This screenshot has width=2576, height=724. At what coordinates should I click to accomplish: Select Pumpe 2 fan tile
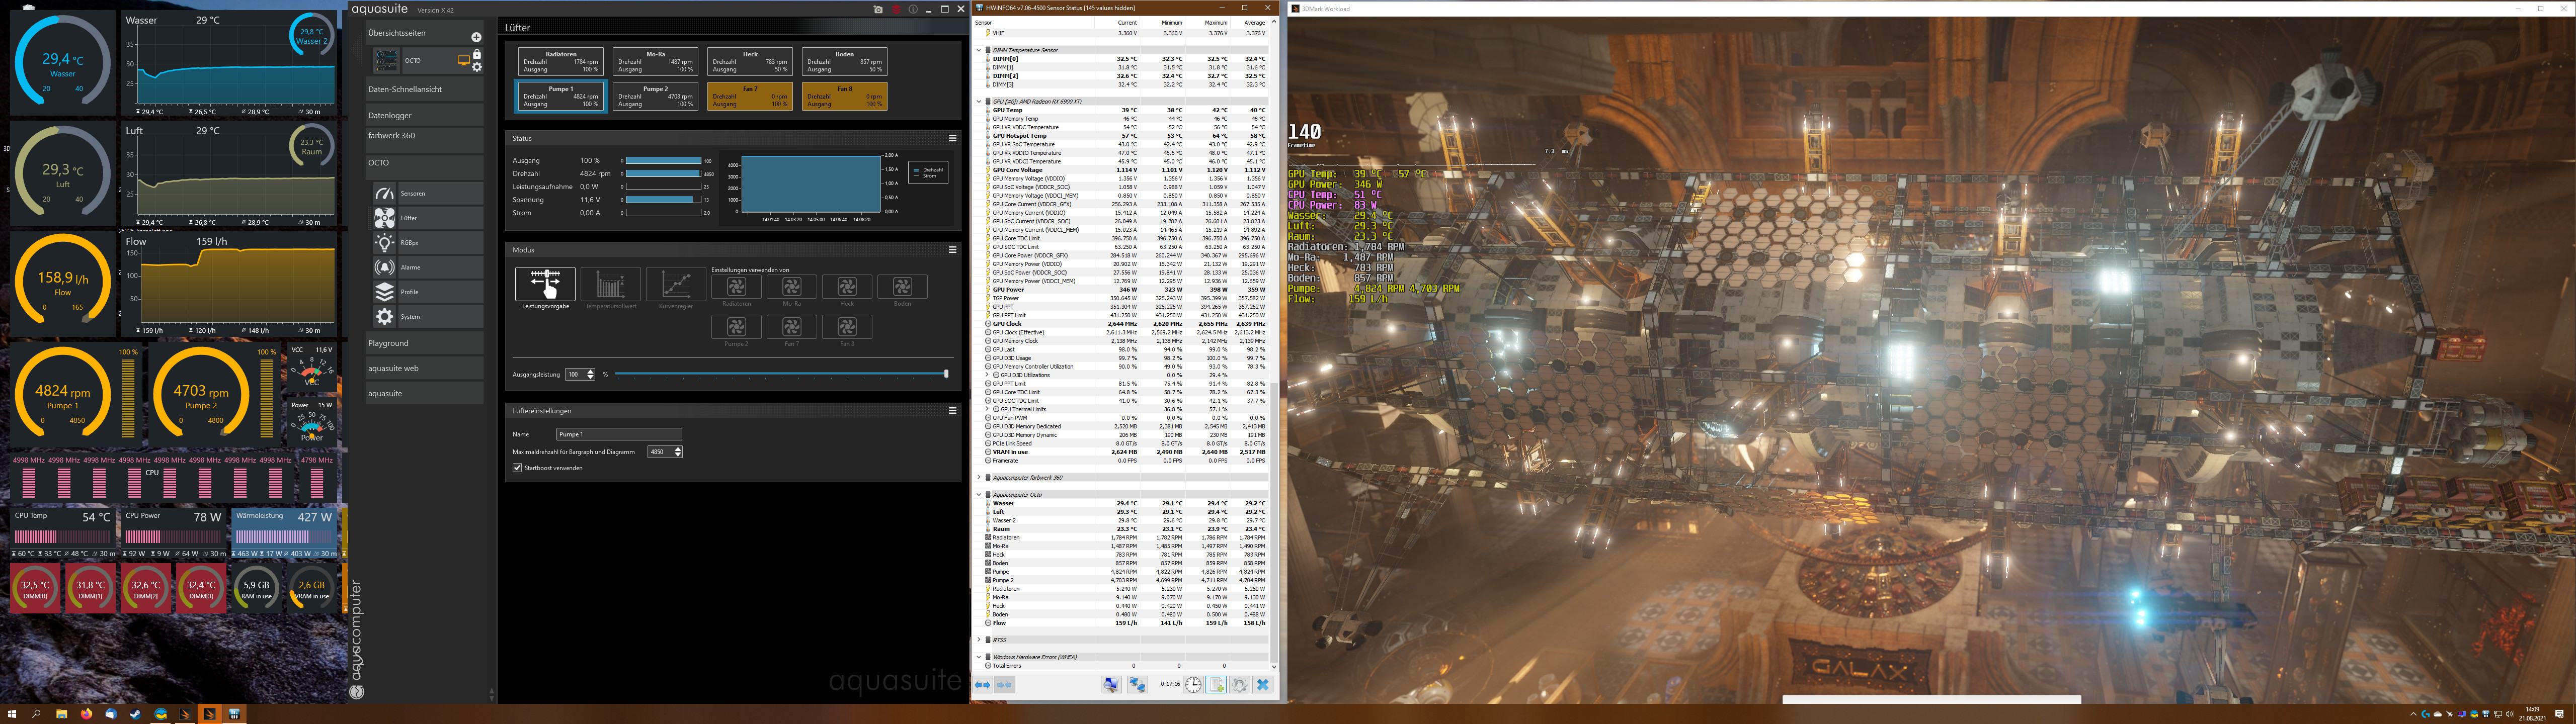coord(655,96)
